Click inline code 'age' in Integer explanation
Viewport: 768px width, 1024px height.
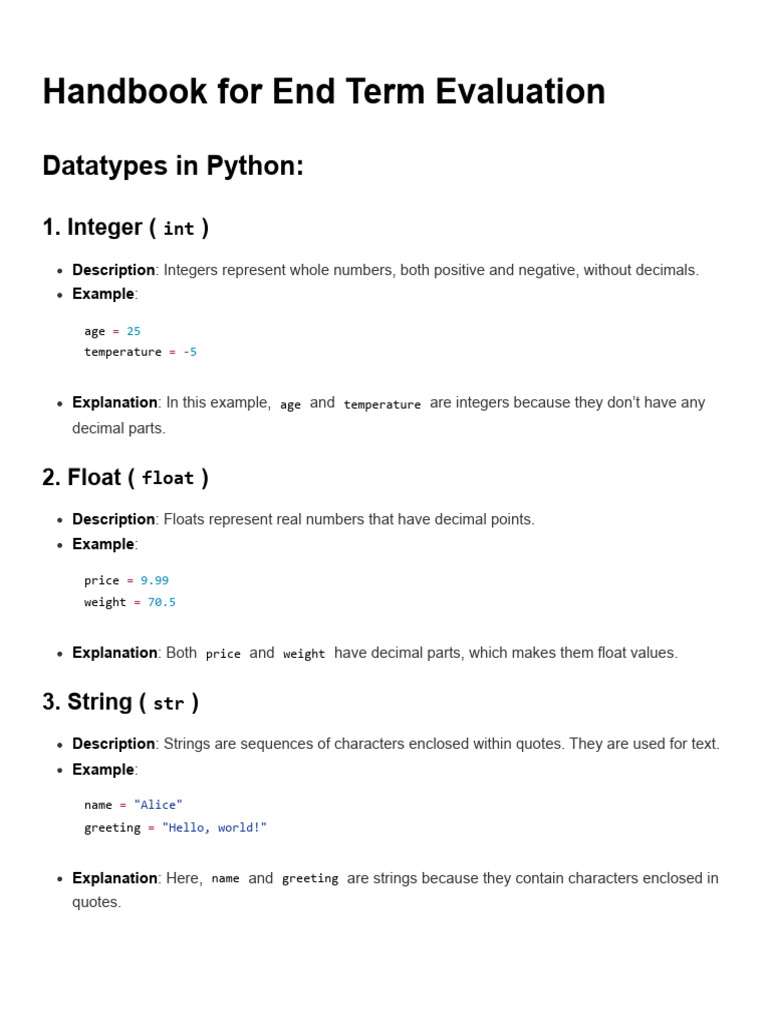click(290, 404)
